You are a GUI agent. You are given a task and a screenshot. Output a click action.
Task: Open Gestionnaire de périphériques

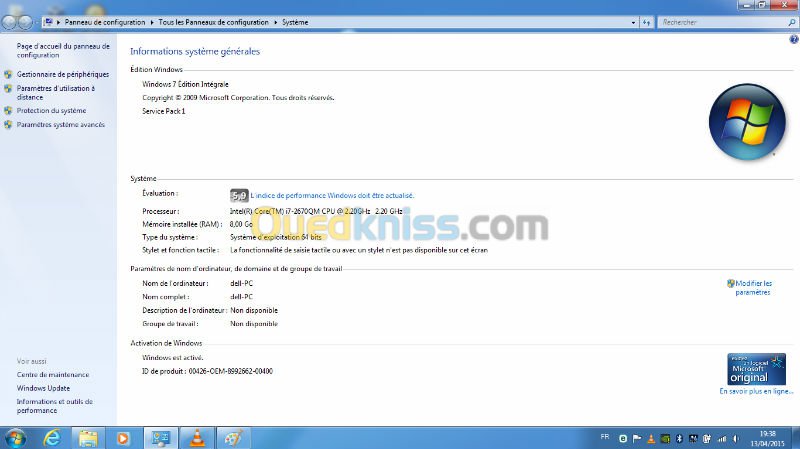(63, 74)
